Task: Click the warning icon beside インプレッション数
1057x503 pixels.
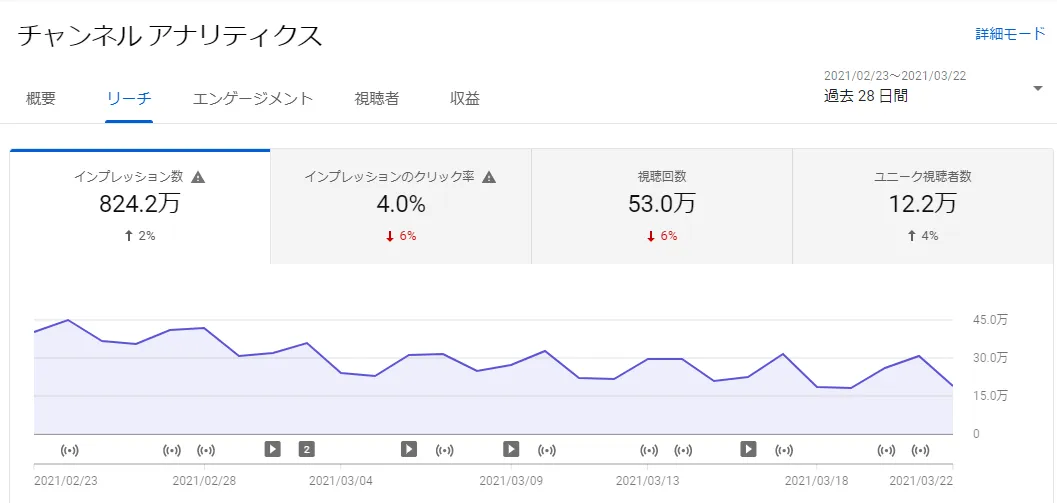Action: [x=198, y=177]
